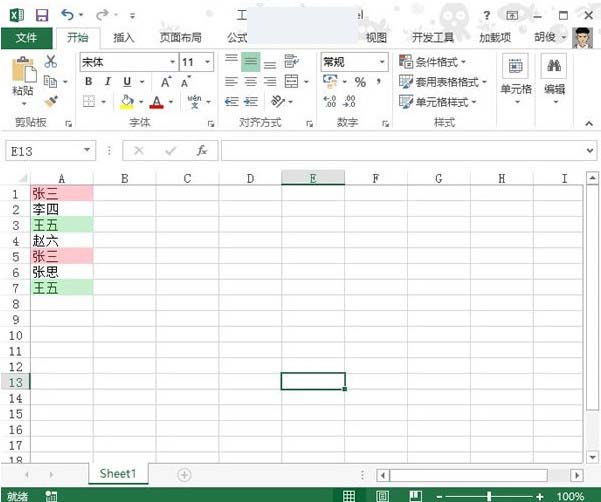This screenshot has height=502, width=601.
Task: Decrease indent
Action: [x=232, y=102]
